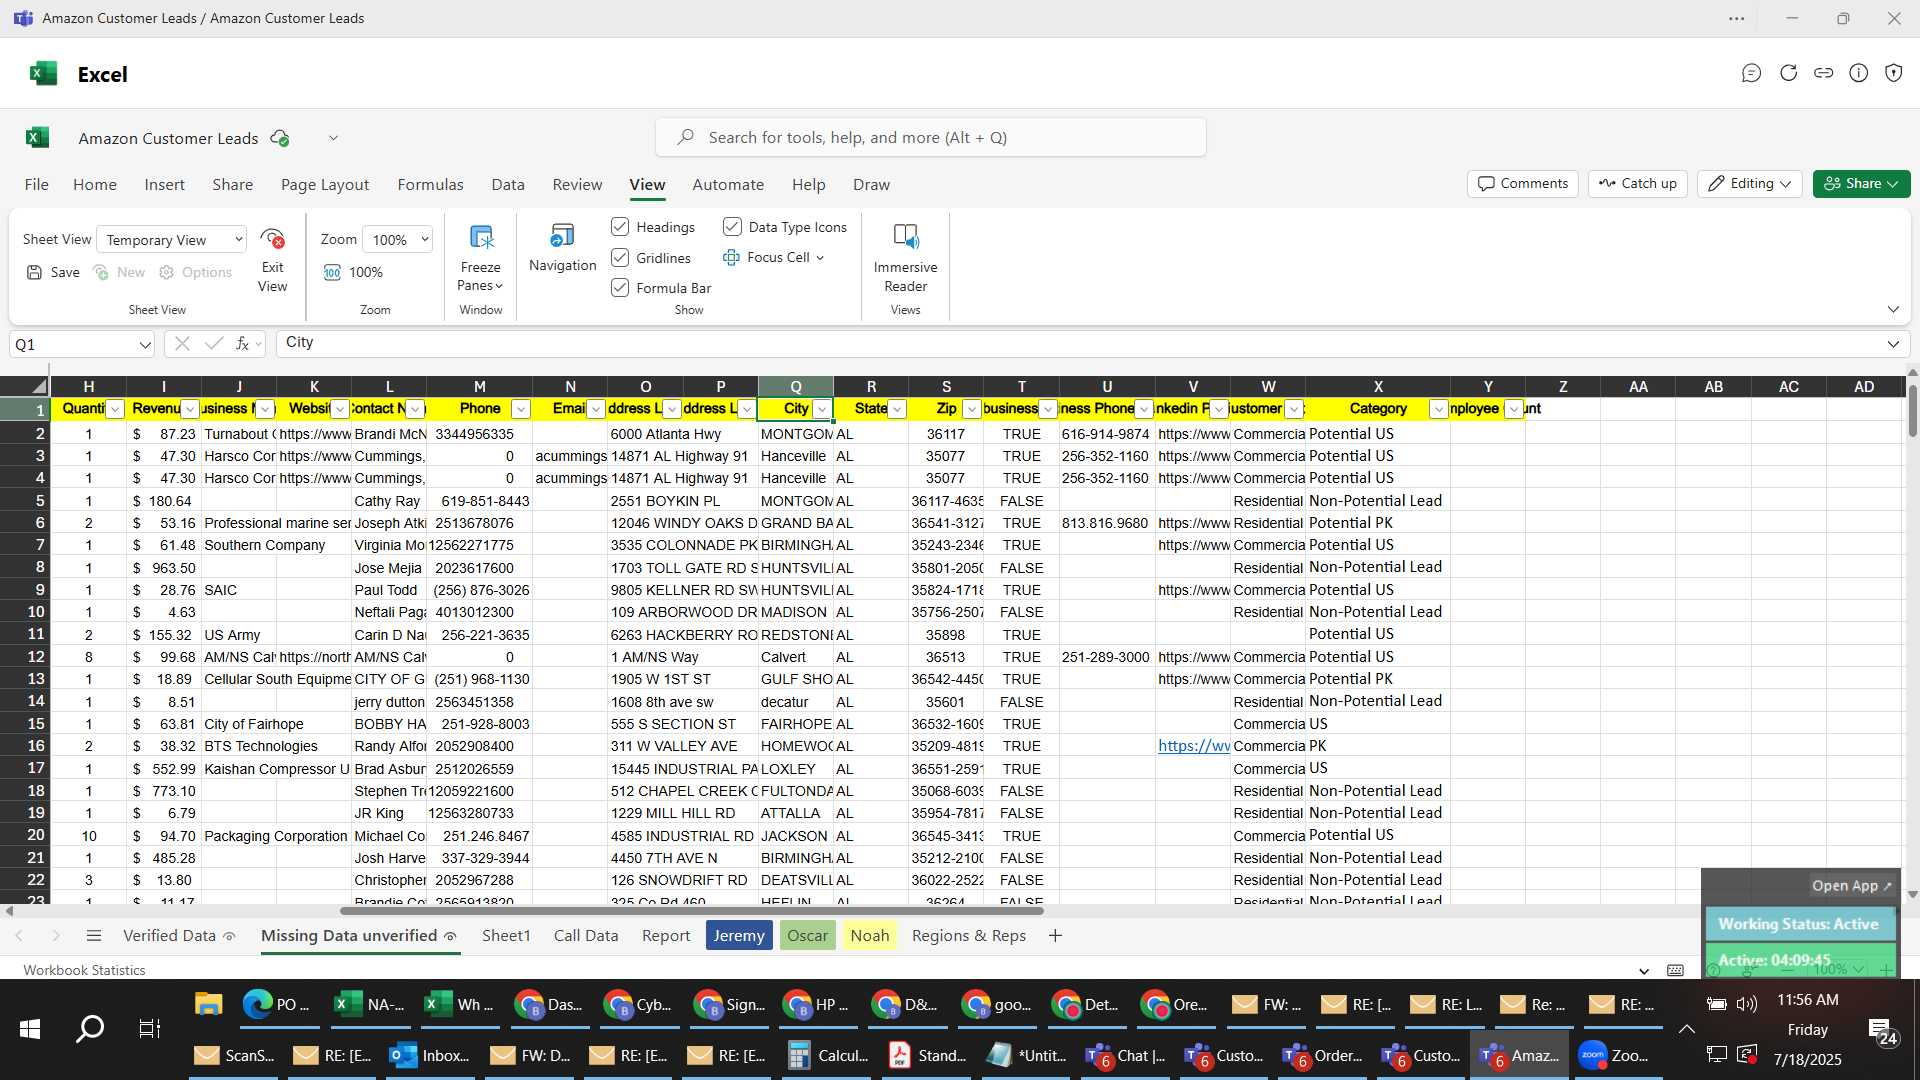Open the Navigation pane icon

click(x=562, y=236)
